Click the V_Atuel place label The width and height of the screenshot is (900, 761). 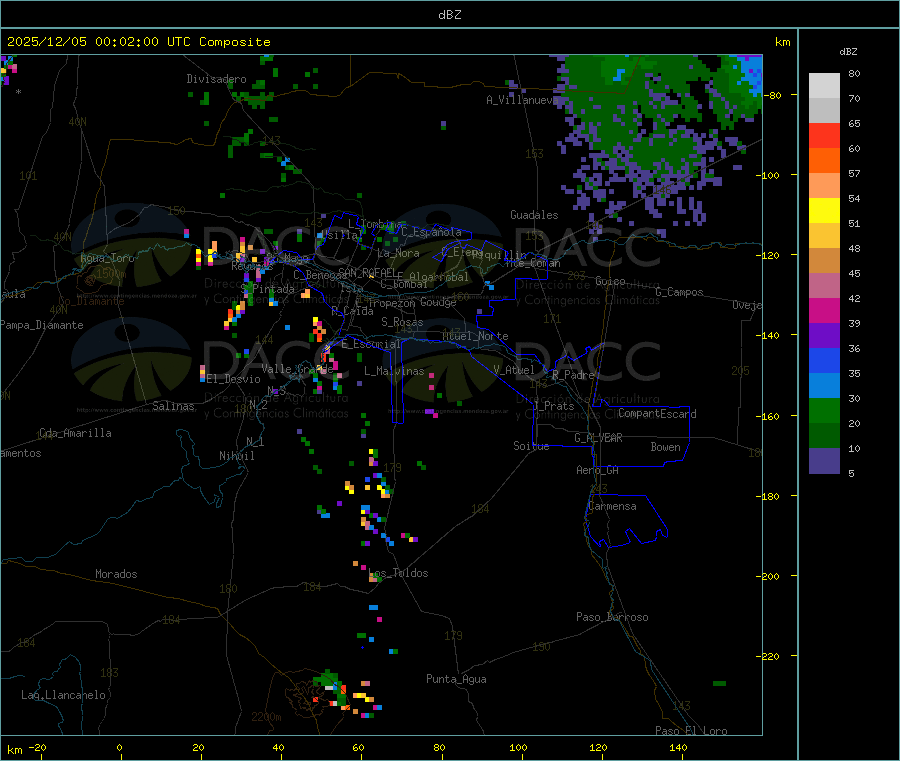(x=514, y=370)
